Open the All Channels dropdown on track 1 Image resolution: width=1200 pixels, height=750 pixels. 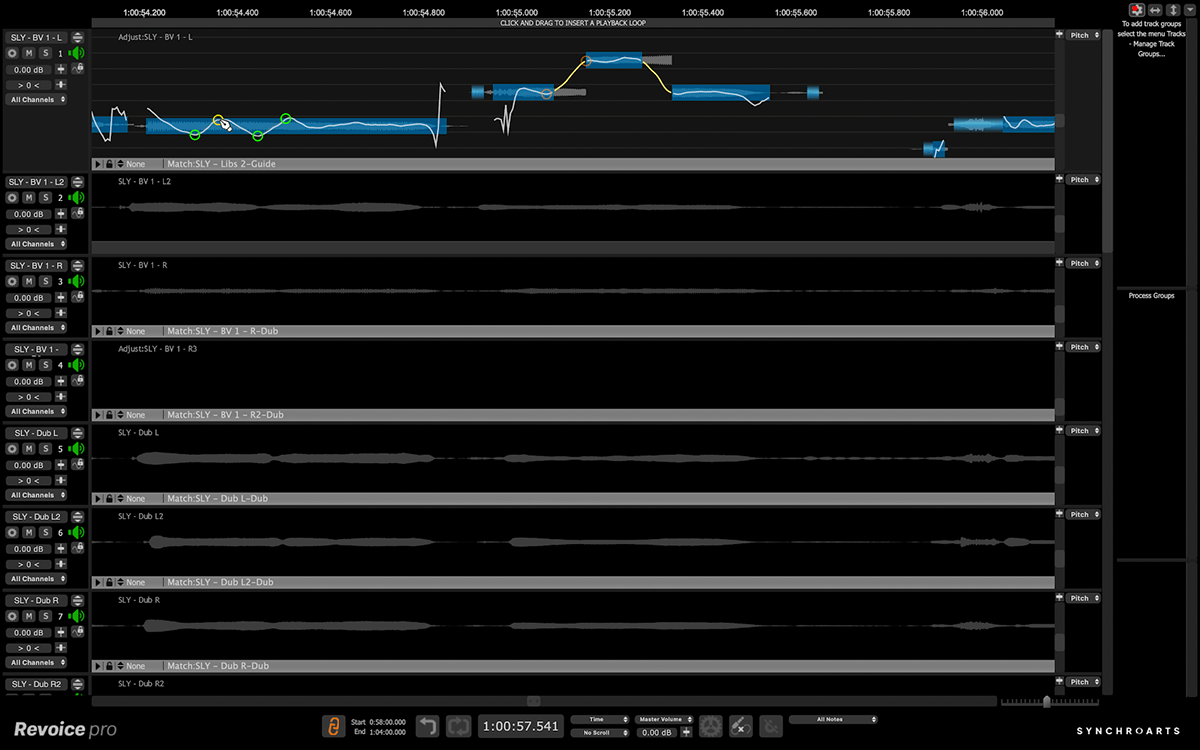pos(37,99)
